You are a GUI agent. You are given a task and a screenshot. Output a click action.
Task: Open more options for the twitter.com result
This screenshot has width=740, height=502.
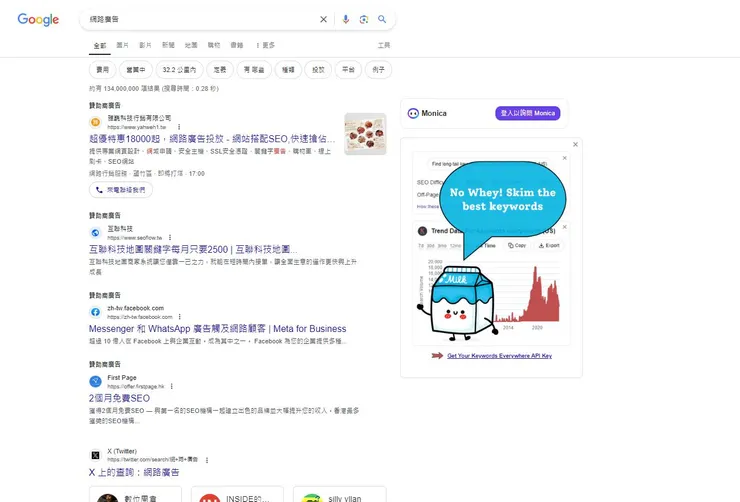coord(207,460)
